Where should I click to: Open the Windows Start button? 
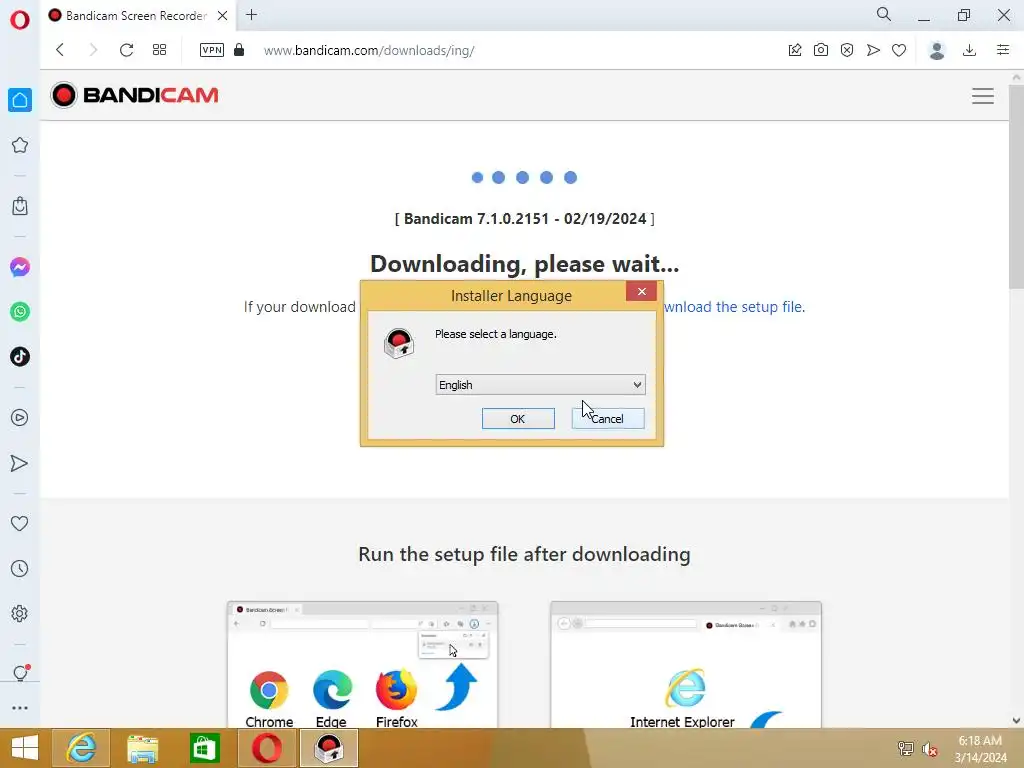(x=25, y=748)
